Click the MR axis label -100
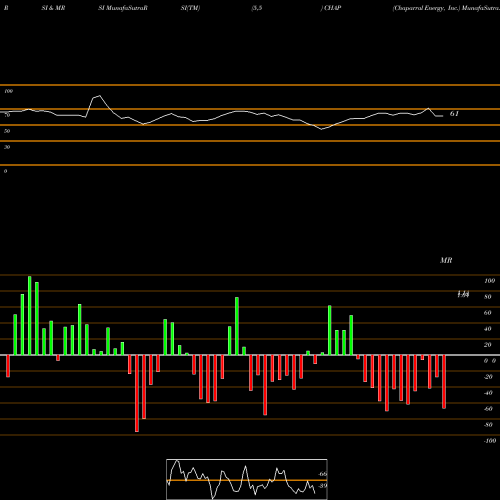 point(489,441)
